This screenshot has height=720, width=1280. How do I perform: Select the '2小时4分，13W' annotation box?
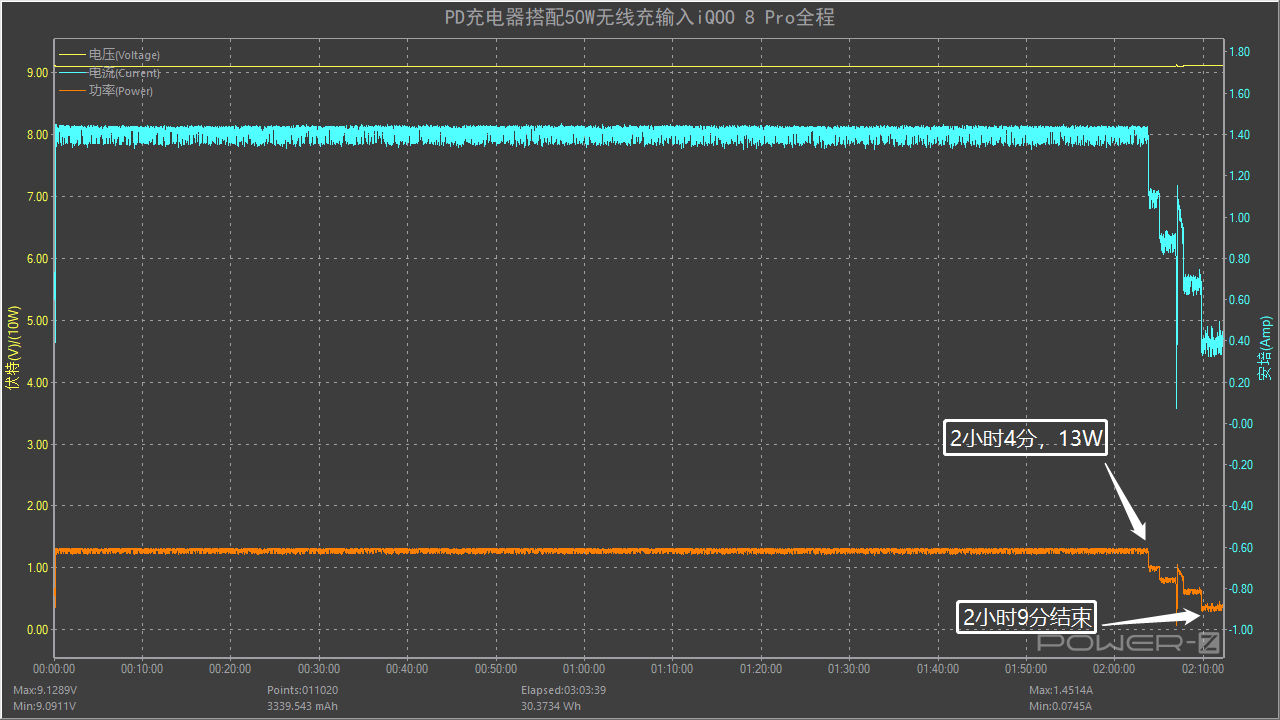click(1025, 437)
